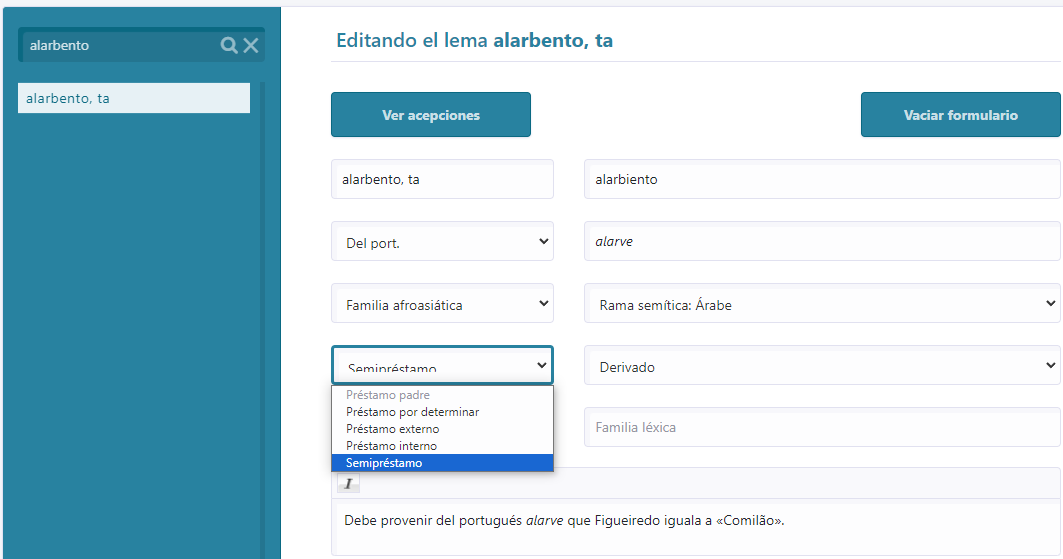Select 'Préstamo por determinar' option
This screenshot has height=559, width=1063.
pos(412,412)
